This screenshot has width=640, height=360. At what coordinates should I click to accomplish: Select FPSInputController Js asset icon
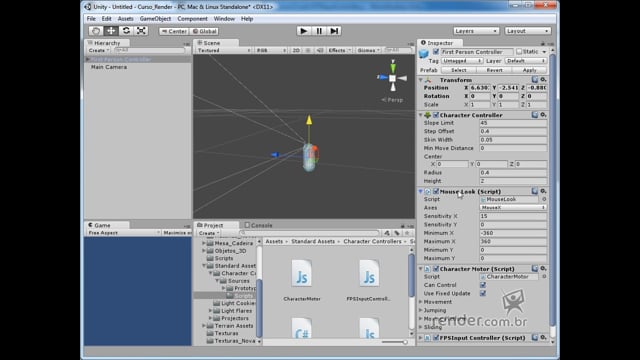[369, 273]
